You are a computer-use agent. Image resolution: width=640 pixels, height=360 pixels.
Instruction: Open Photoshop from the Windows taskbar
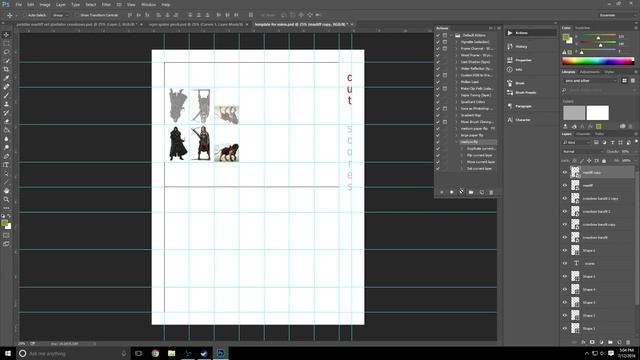point(220,353)
